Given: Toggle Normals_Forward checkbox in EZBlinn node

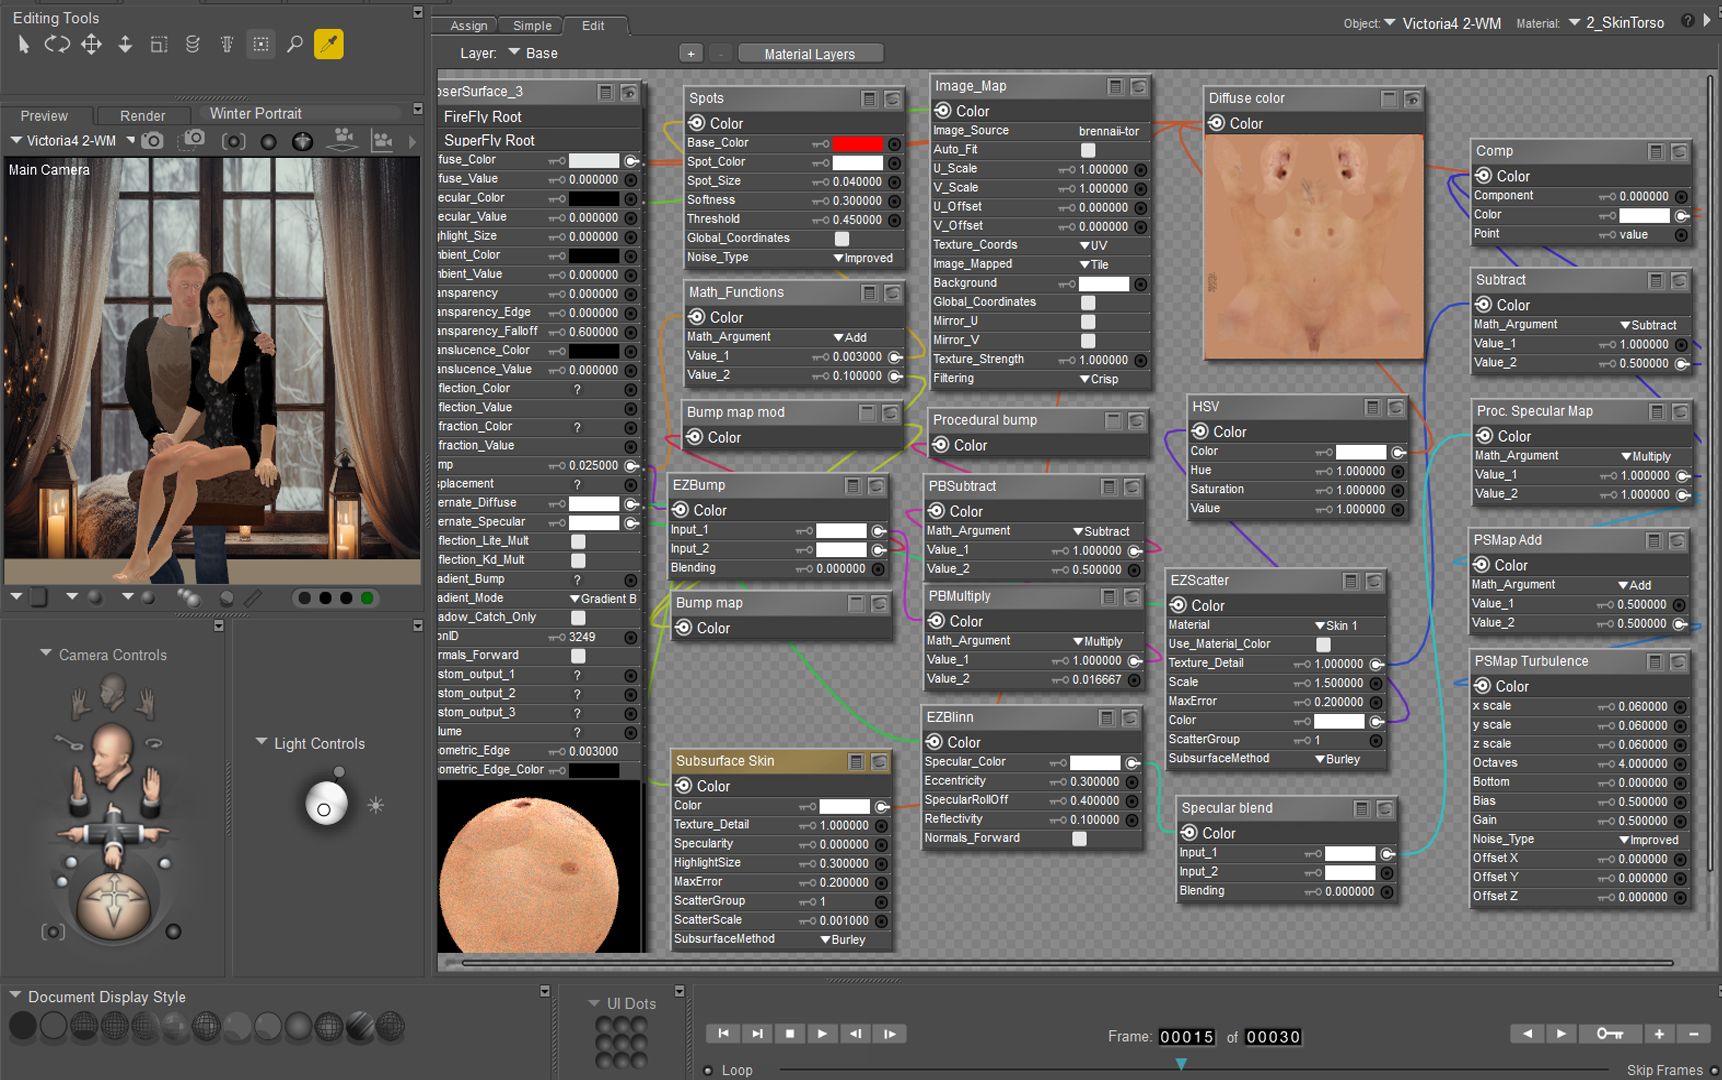Looking at the screenshot, I should pyautogui.click(x=1079, y=839).
